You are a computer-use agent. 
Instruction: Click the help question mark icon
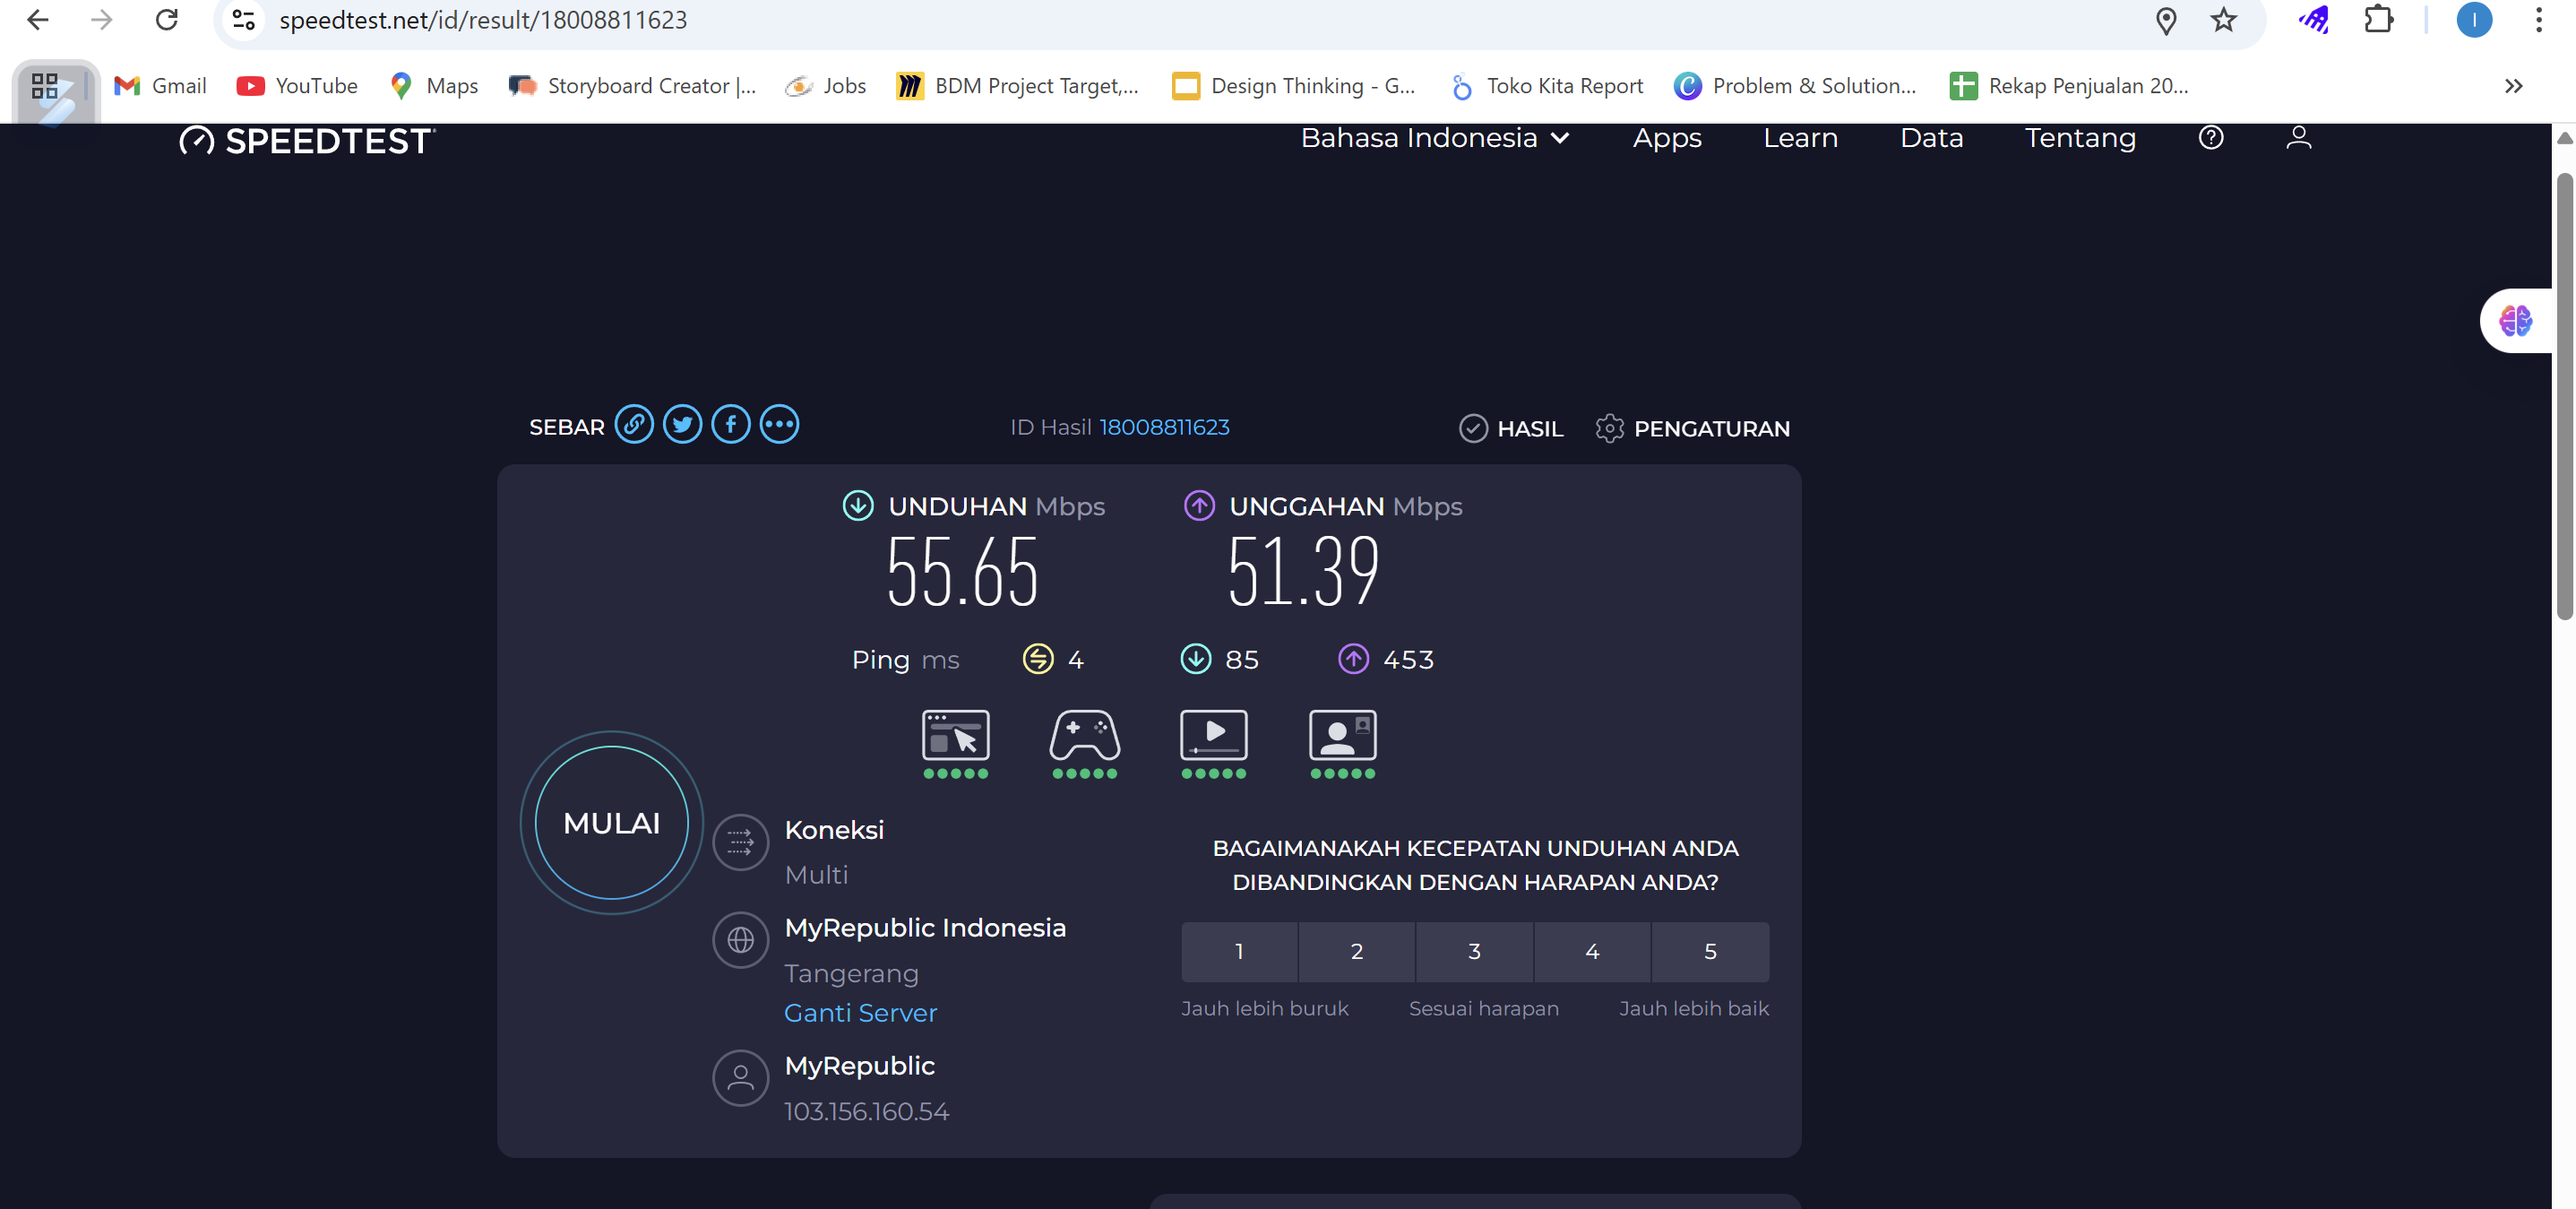pos(2211,137)
